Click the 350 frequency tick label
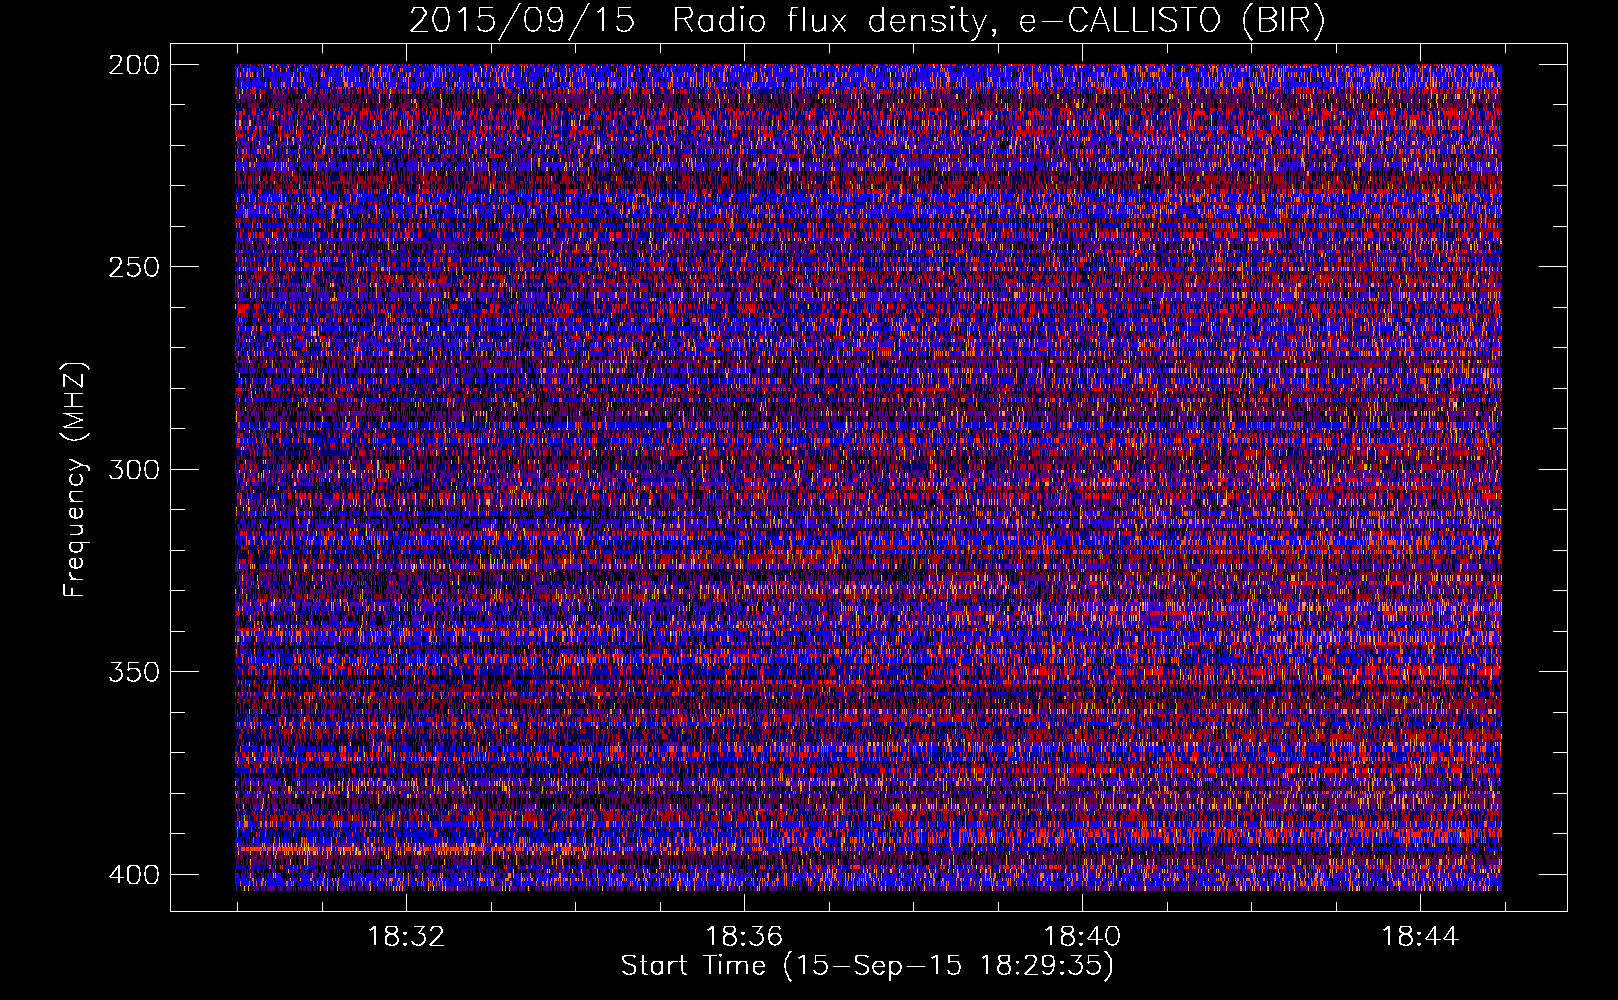 134,671
